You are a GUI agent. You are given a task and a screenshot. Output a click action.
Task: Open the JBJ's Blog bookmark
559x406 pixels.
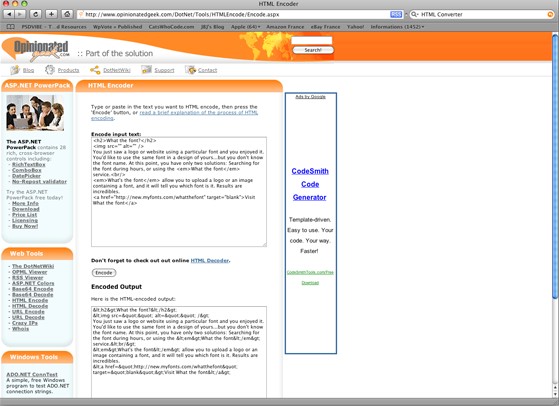tap(212, 27)
